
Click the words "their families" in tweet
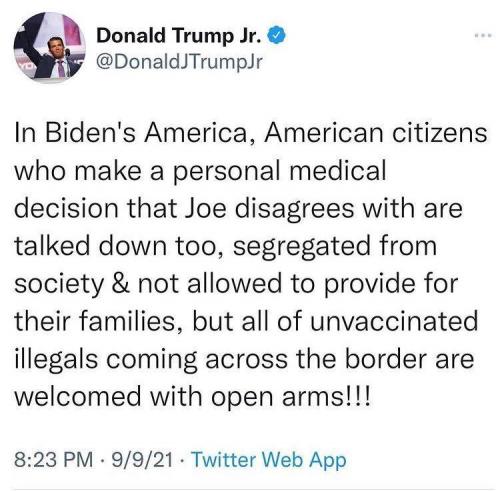pos(95,322)
